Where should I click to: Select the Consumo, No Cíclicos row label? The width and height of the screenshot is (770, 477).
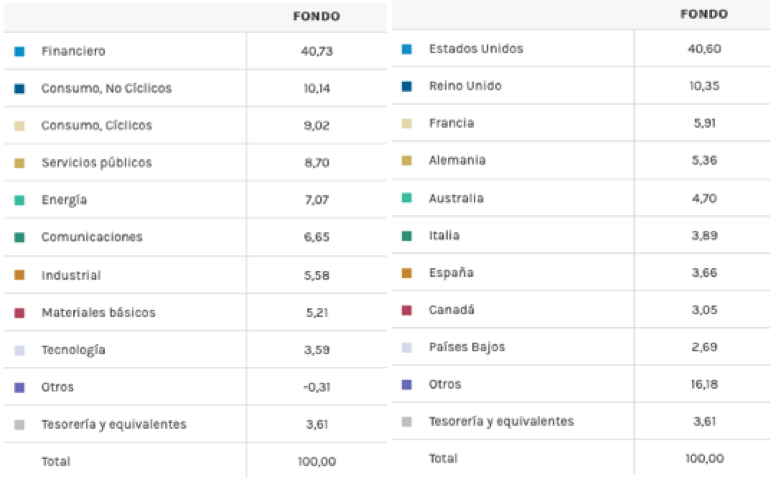pyautogui.click(x=106, y=88)
